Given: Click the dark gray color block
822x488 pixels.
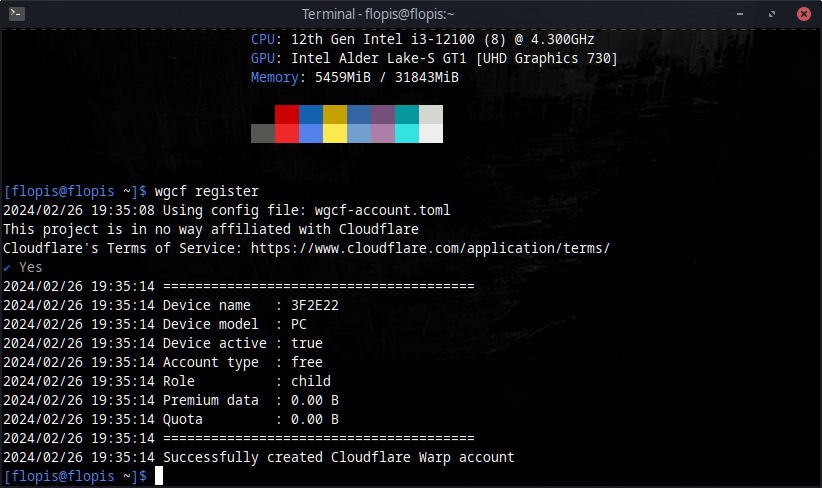Looking at the screenshot, I should tap(263, 134).
